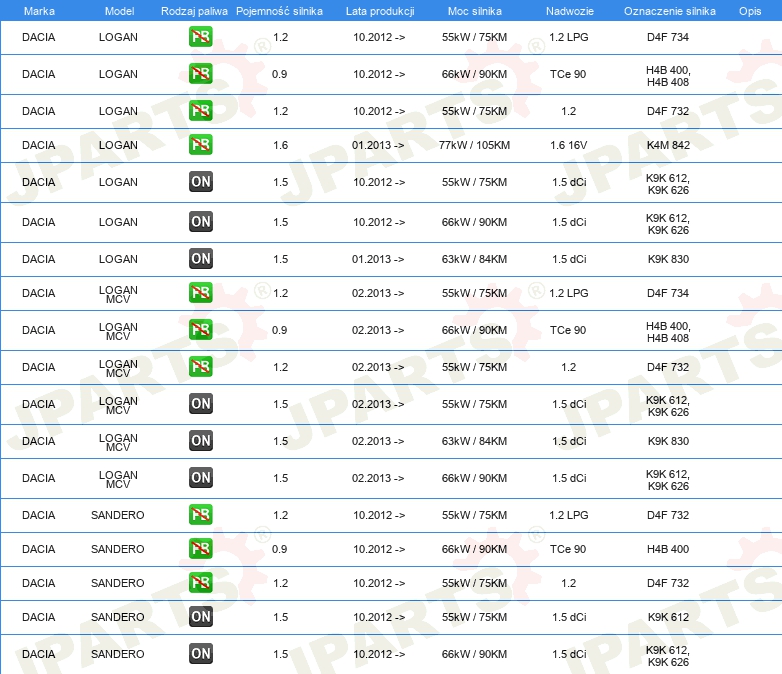Click H4B 400 in the Sandero TCe 90 row

668,549
